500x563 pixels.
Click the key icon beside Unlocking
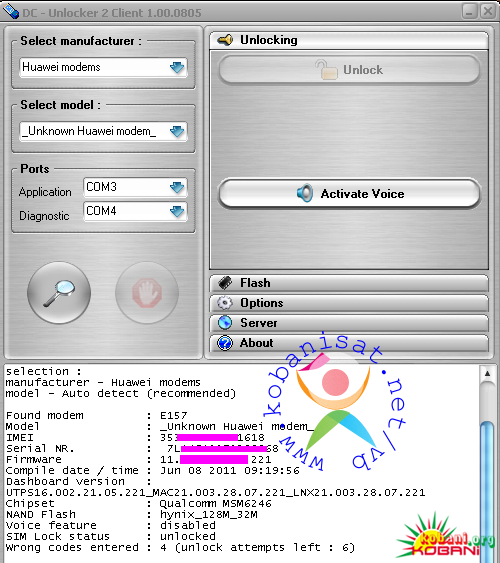point(225,40)
